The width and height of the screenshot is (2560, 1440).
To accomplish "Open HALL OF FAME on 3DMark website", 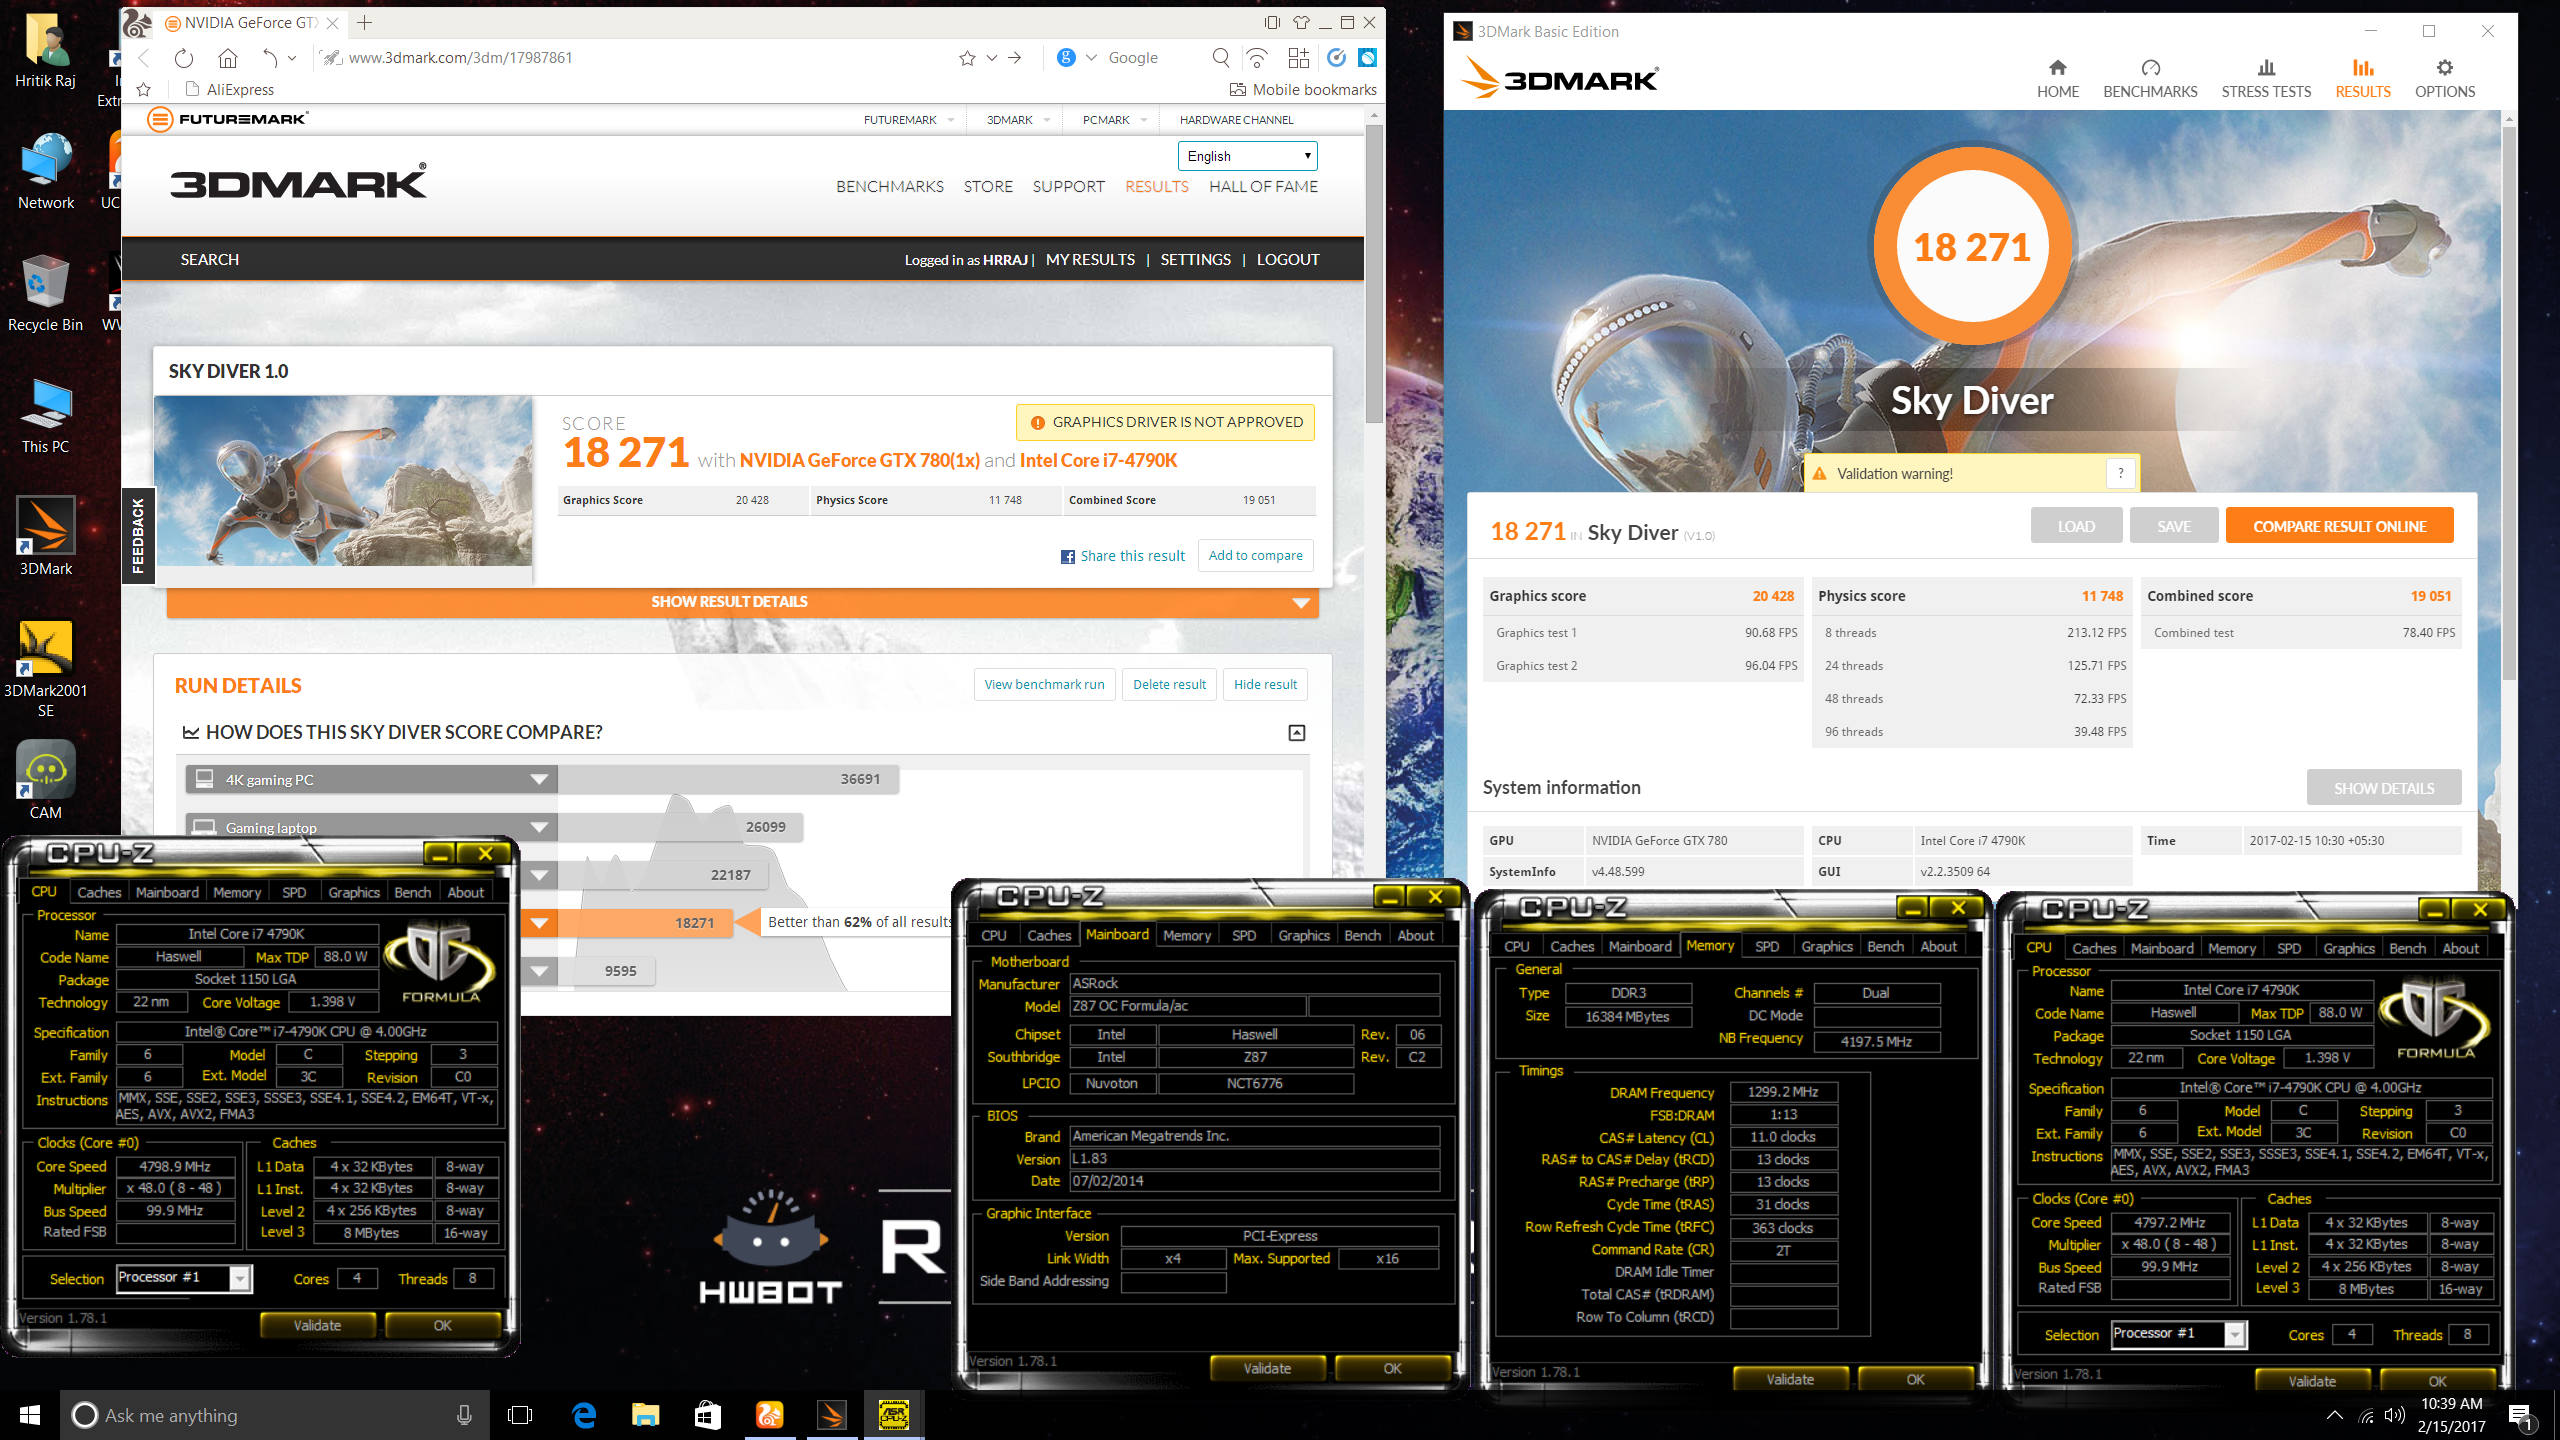I will pyautogui.click(x=1263, y=186).
